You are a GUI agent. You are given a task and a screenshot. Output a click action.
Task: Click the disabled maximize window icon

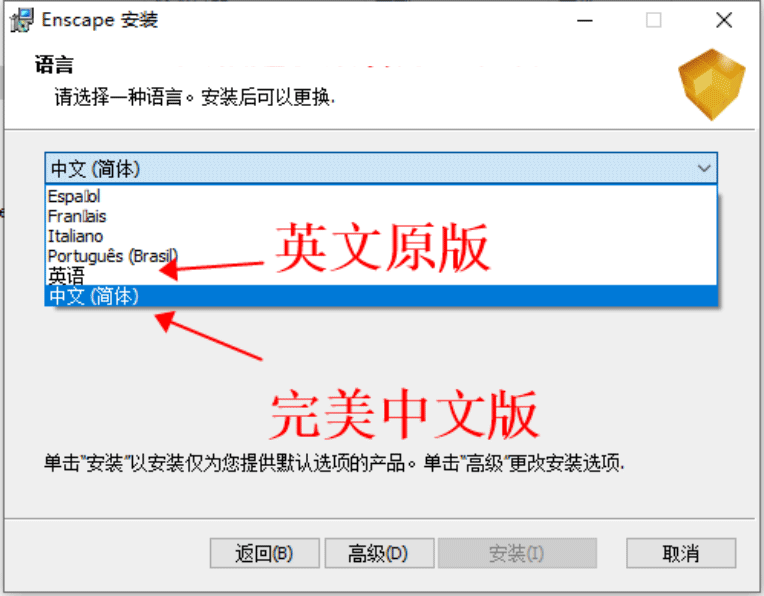[x=653, y=20]
